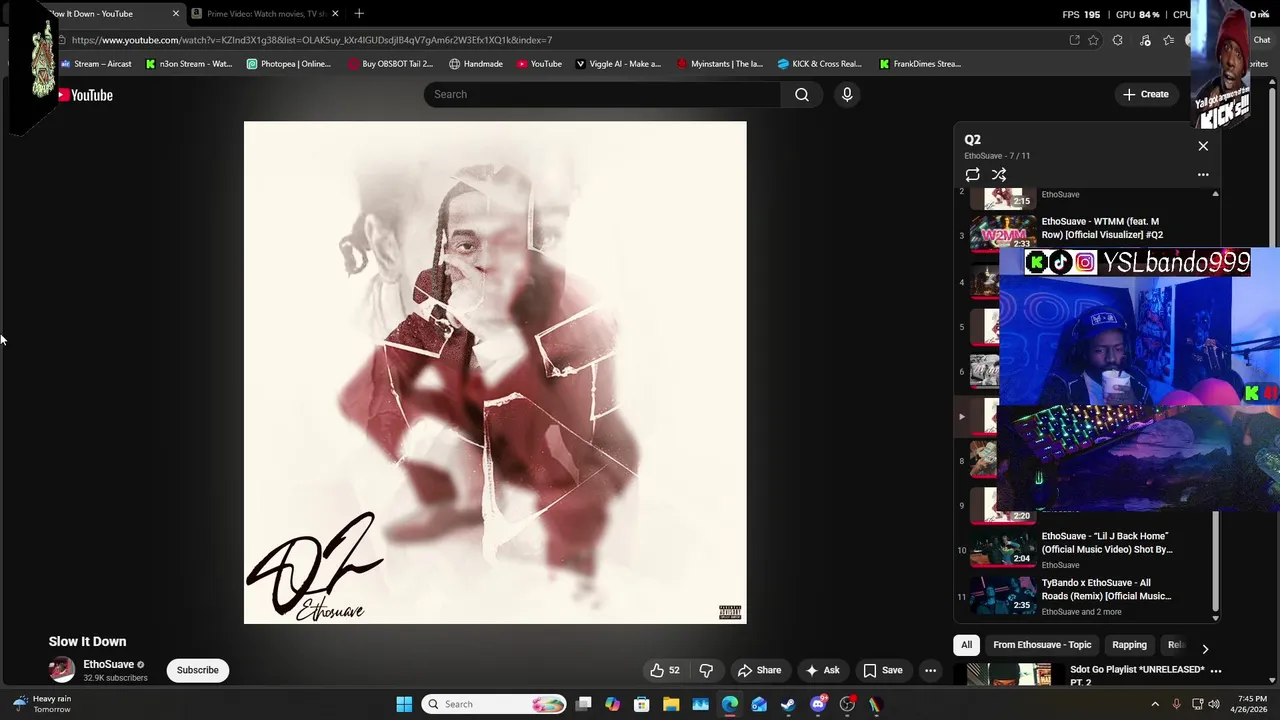Screen dimensions: 1280x720
Task: Subscribe to EthoSuave channel
Action: (x=198, y=670)
